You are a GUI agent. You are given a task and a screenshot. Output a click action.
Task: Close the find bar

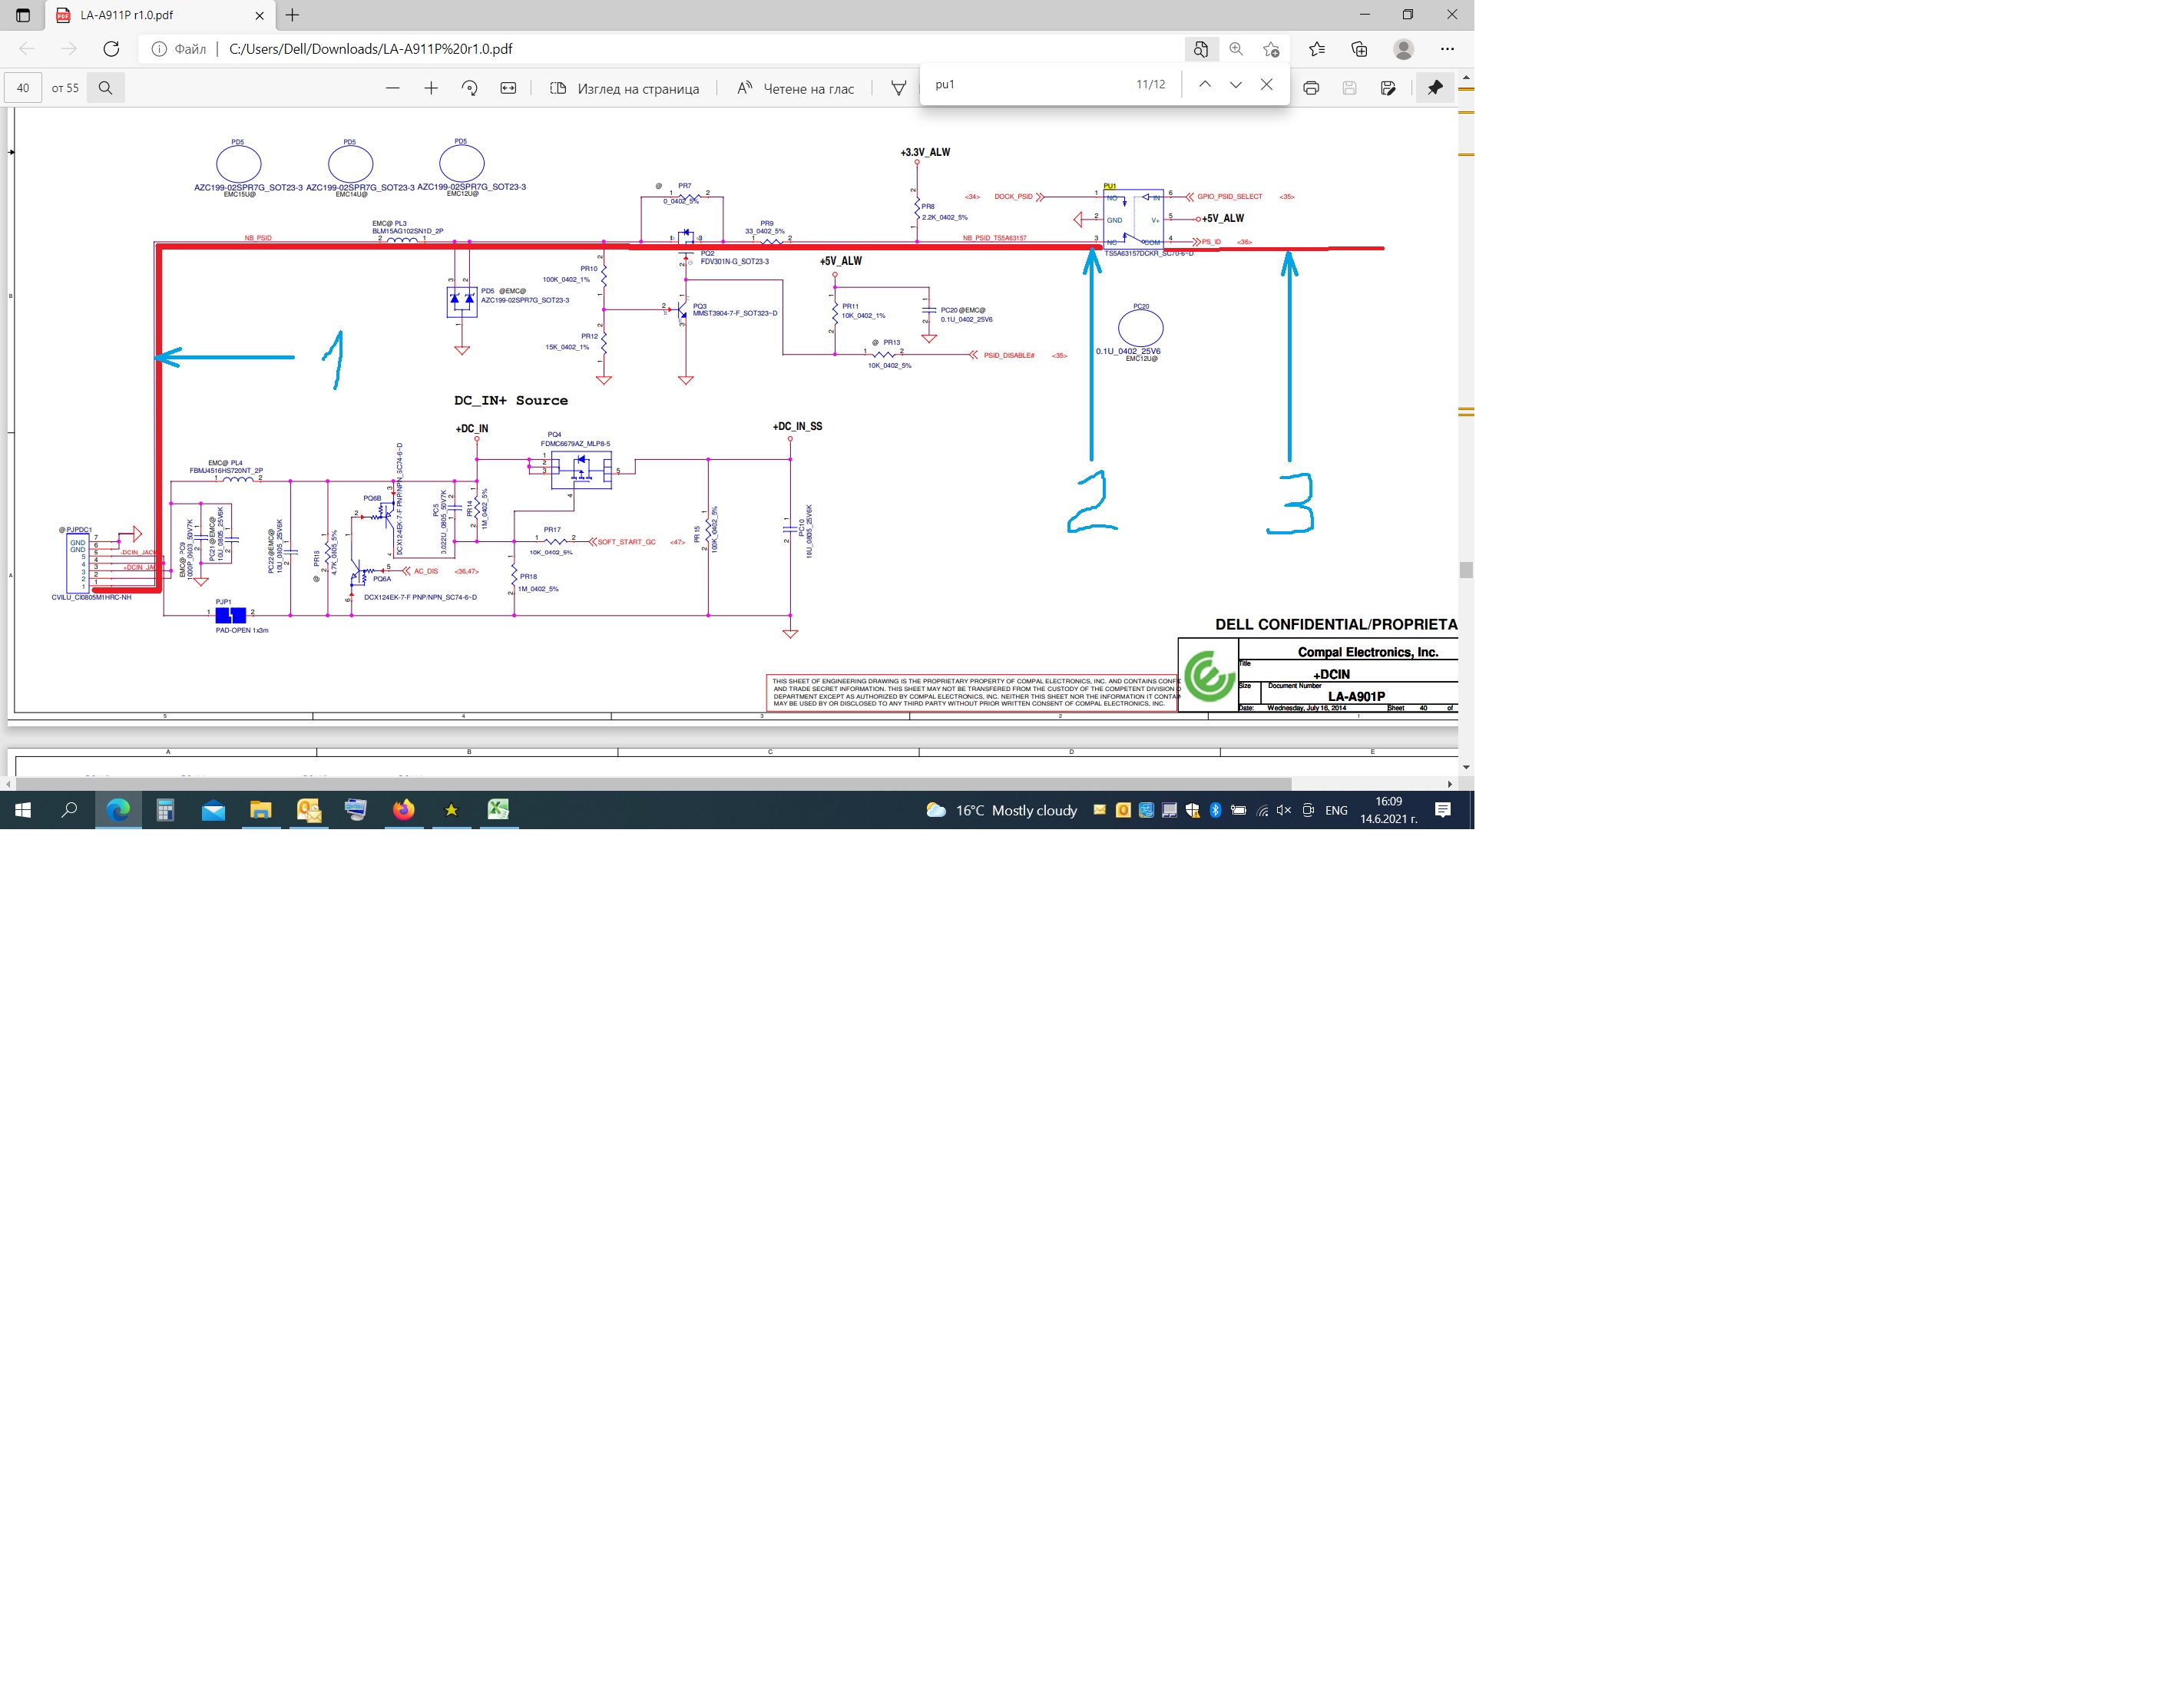(1266, 85)
